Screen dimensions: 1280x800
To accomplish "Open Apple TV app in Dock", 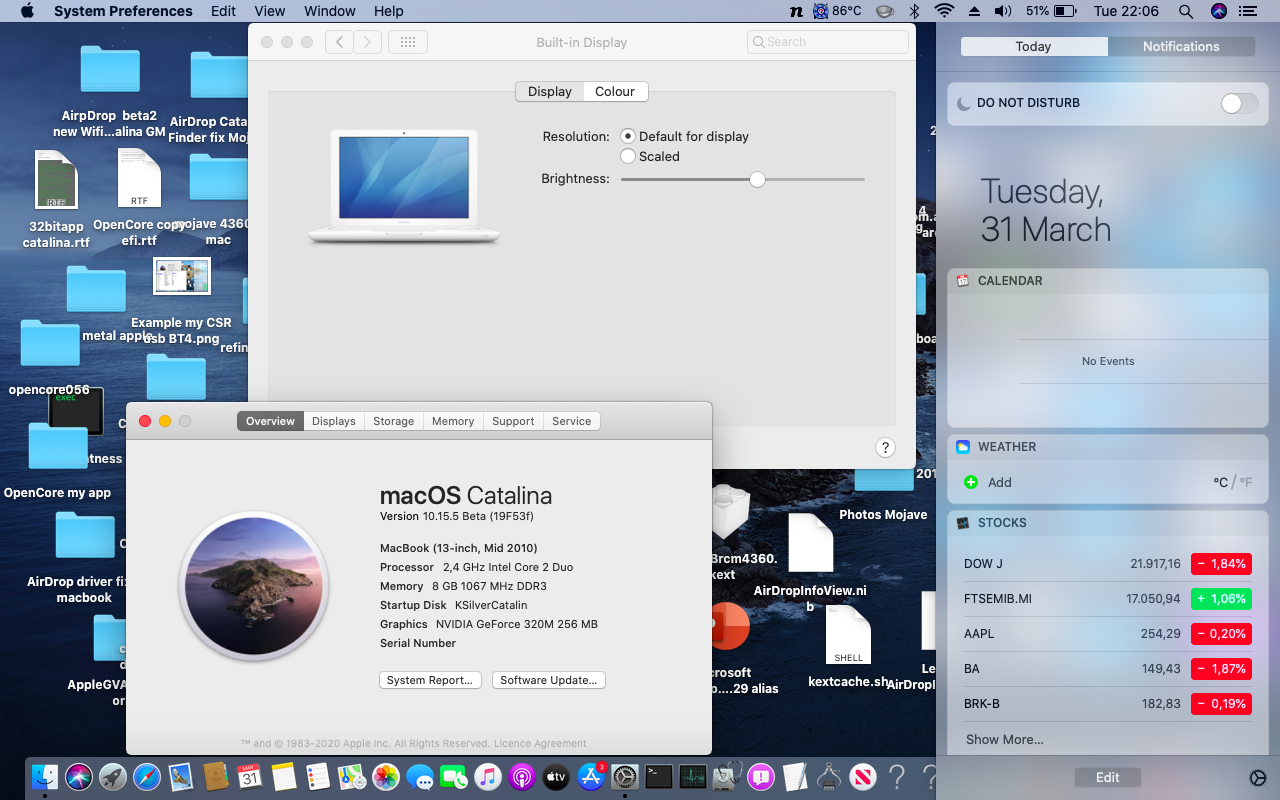I will 556,776.
